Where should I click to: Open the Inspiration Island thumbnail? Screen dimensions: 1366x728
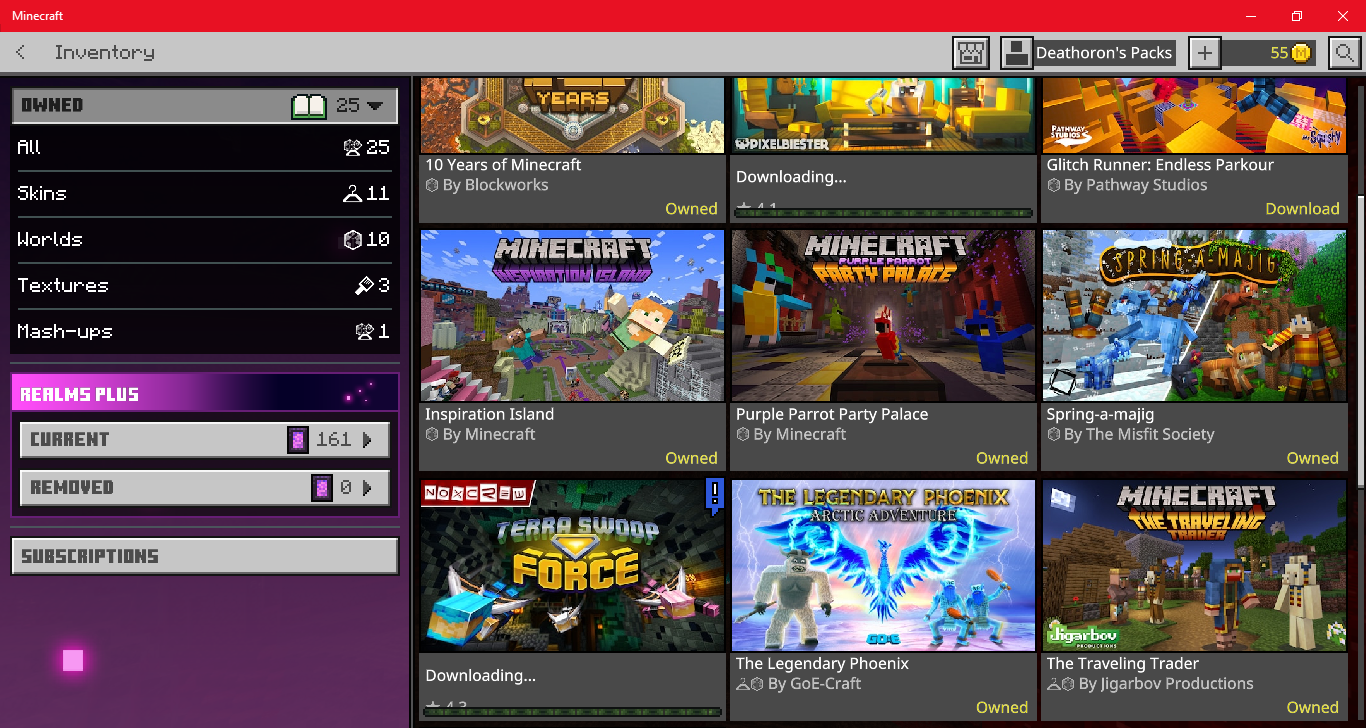pos(572,316)
